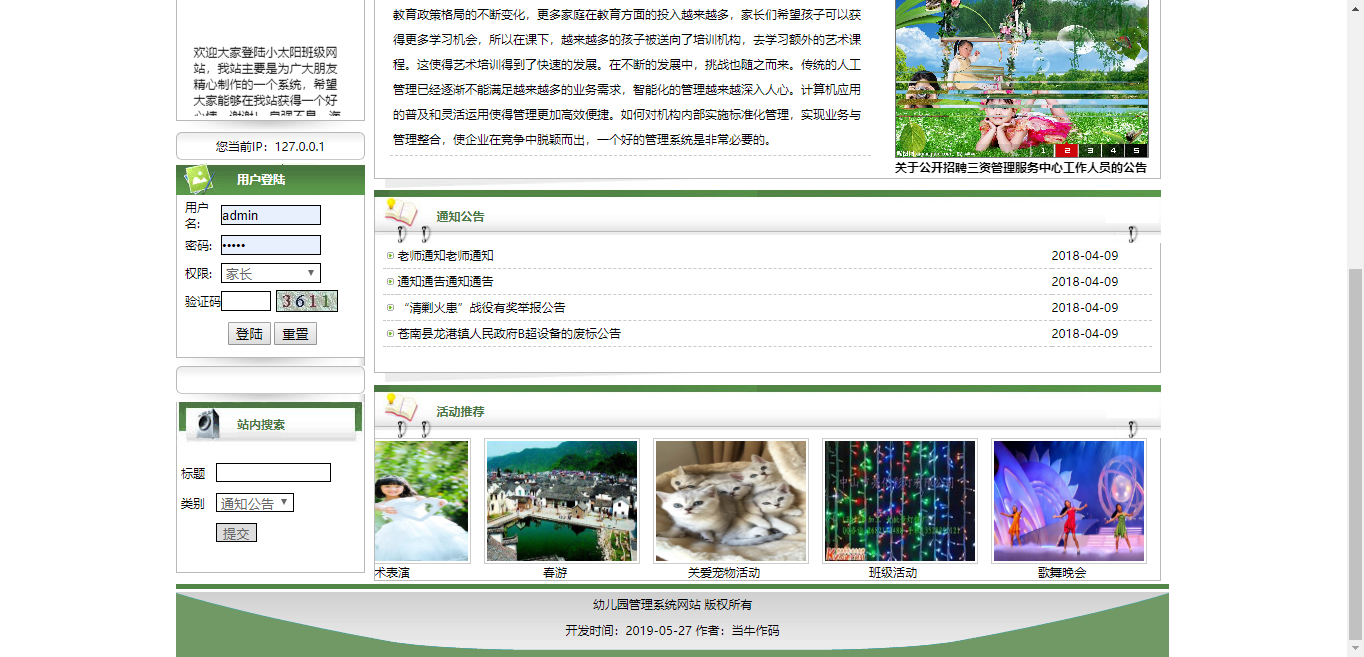The height and width of the screenshot is (657, 1364).
Task: Select the red slide 2 indicator
Action: [1066, 151]
